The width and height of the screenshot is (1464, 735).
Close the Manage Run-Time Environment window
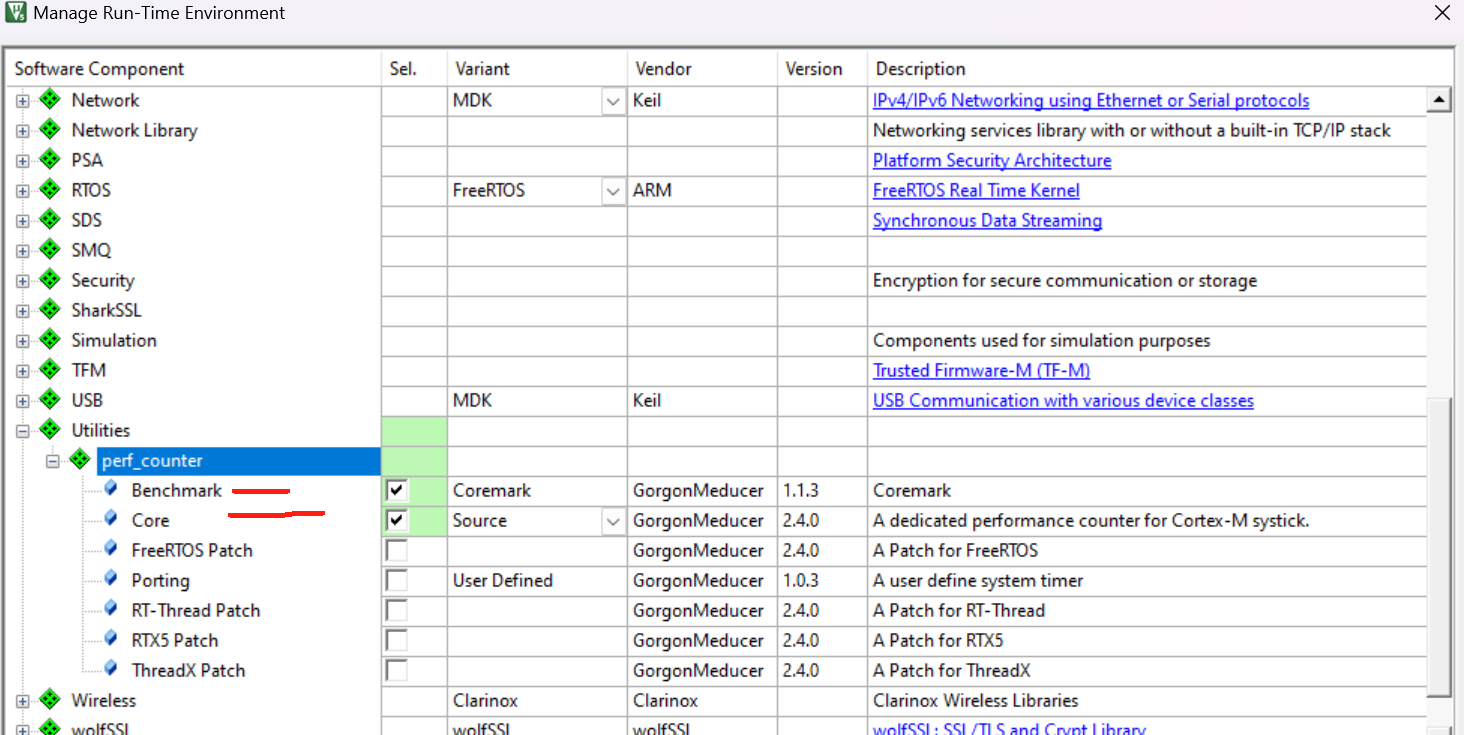pos(1441,13)
